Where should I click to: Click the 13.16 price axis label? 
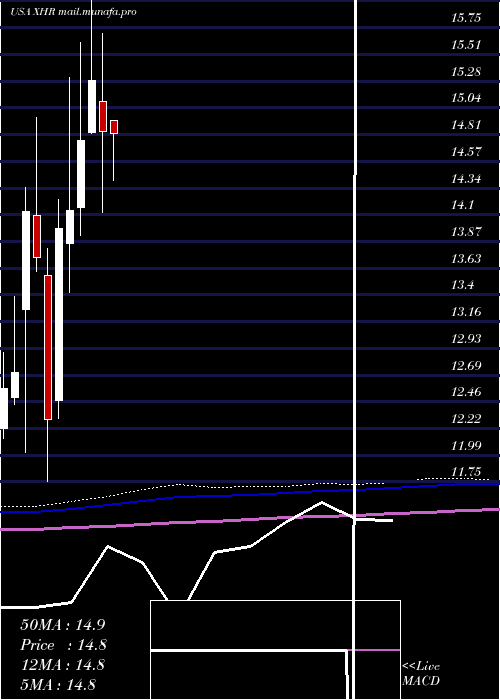pos(466,311)
